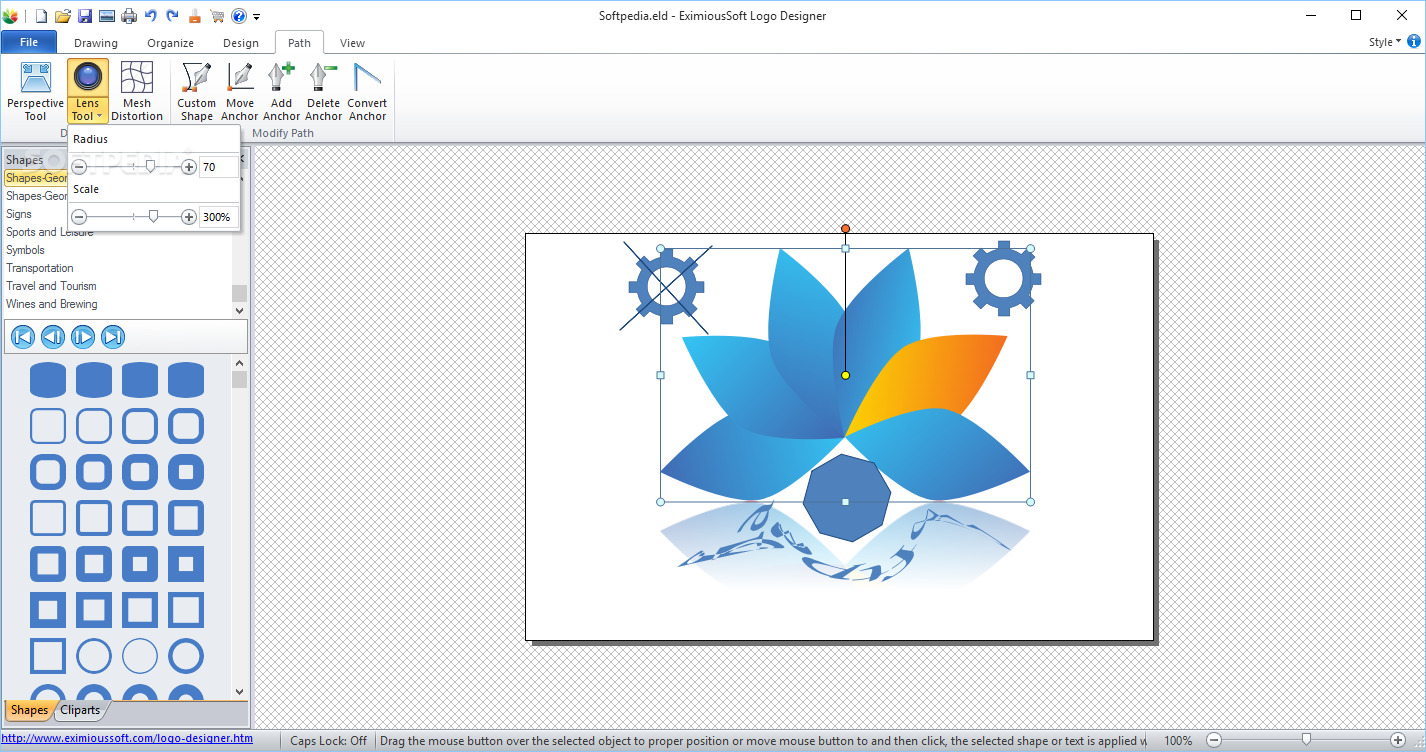
Task: Click the Convert Anchor tool
Action: (x=367, y=91)
